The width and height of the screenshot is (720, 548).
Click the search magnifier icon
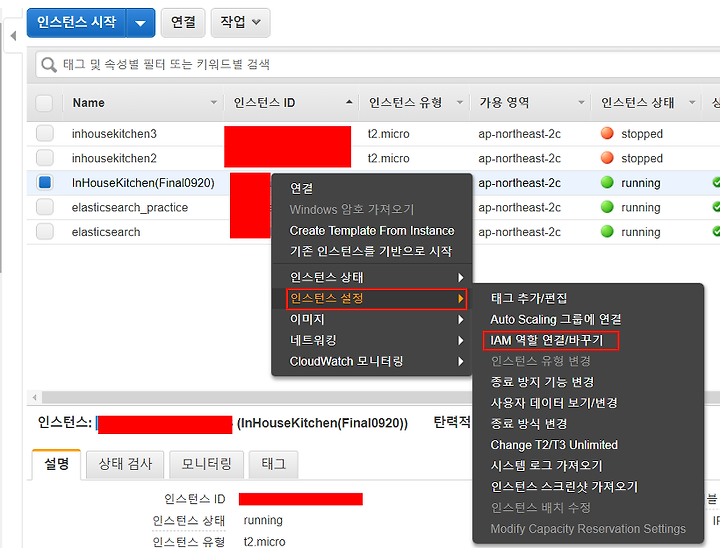click(49, 65)
